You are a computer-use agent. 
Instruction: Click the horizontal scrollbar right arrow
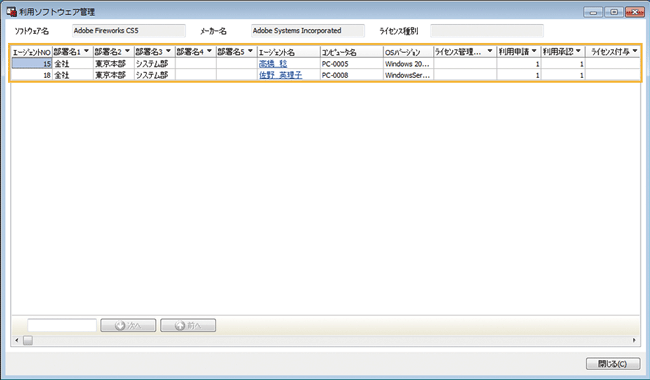coord(634,340)
